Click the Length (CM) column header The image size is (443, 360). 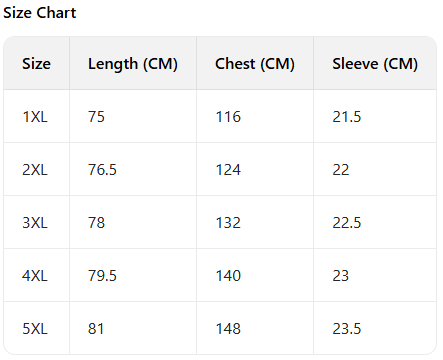pos(133,64)
